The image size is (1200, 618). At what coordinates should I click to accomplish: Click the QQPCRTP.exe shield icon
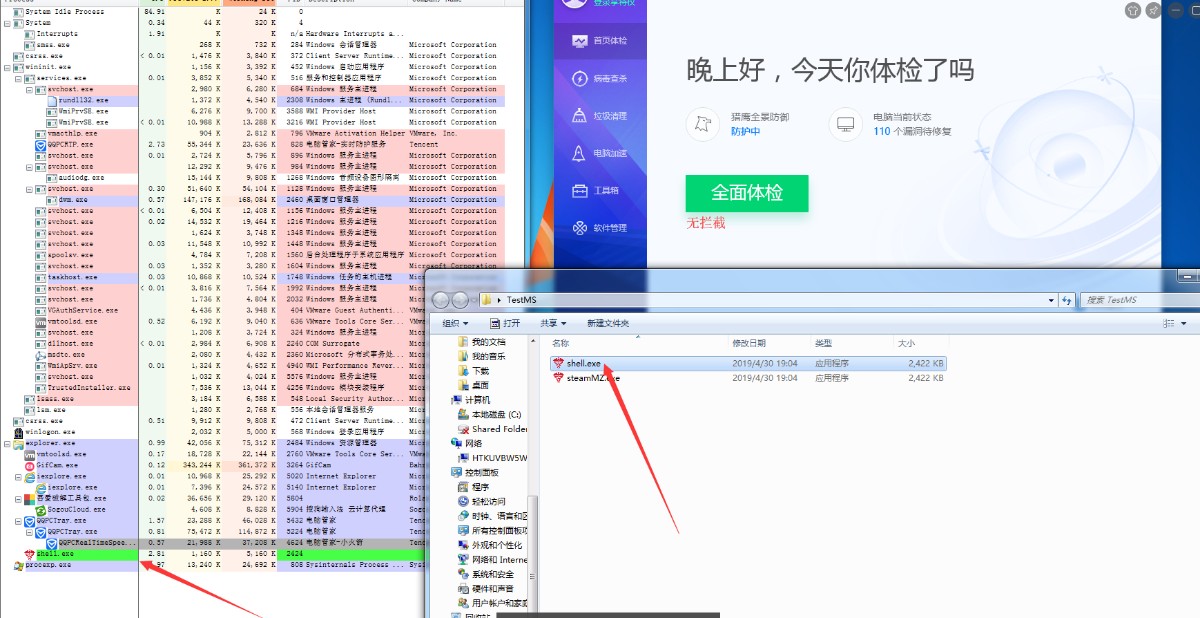[40, 144]
